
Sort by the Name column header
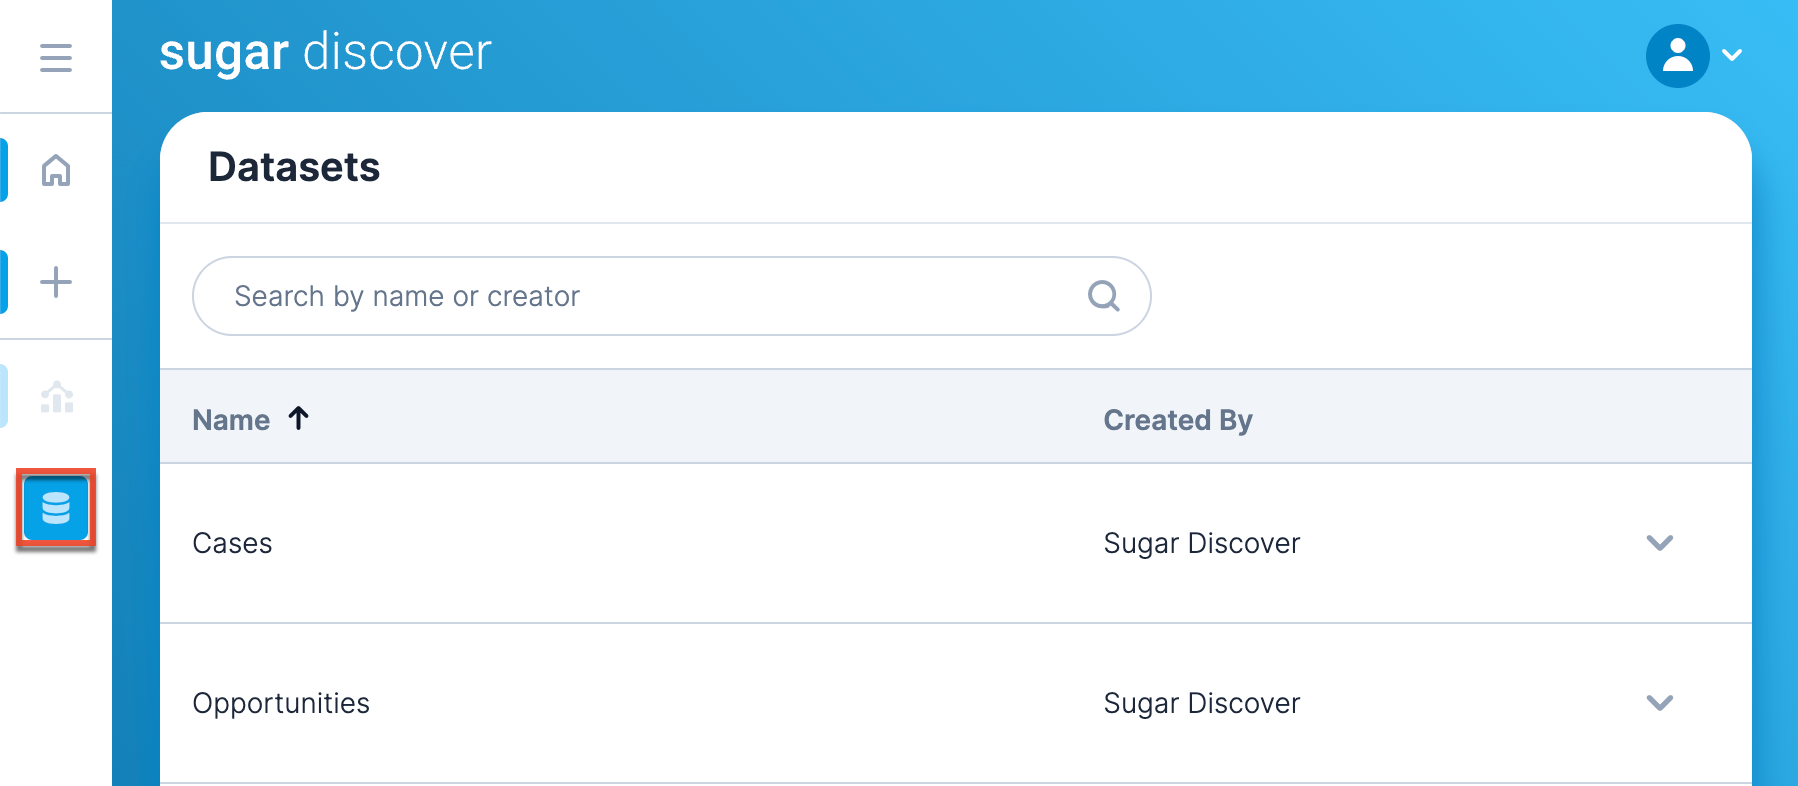(x=231, y=420)
